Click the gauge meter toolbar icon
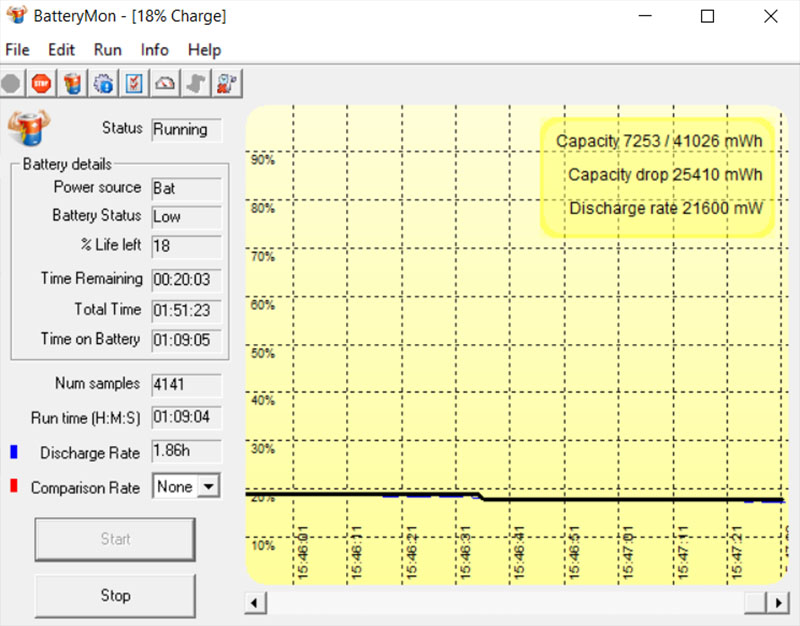 tap(165, 83)
